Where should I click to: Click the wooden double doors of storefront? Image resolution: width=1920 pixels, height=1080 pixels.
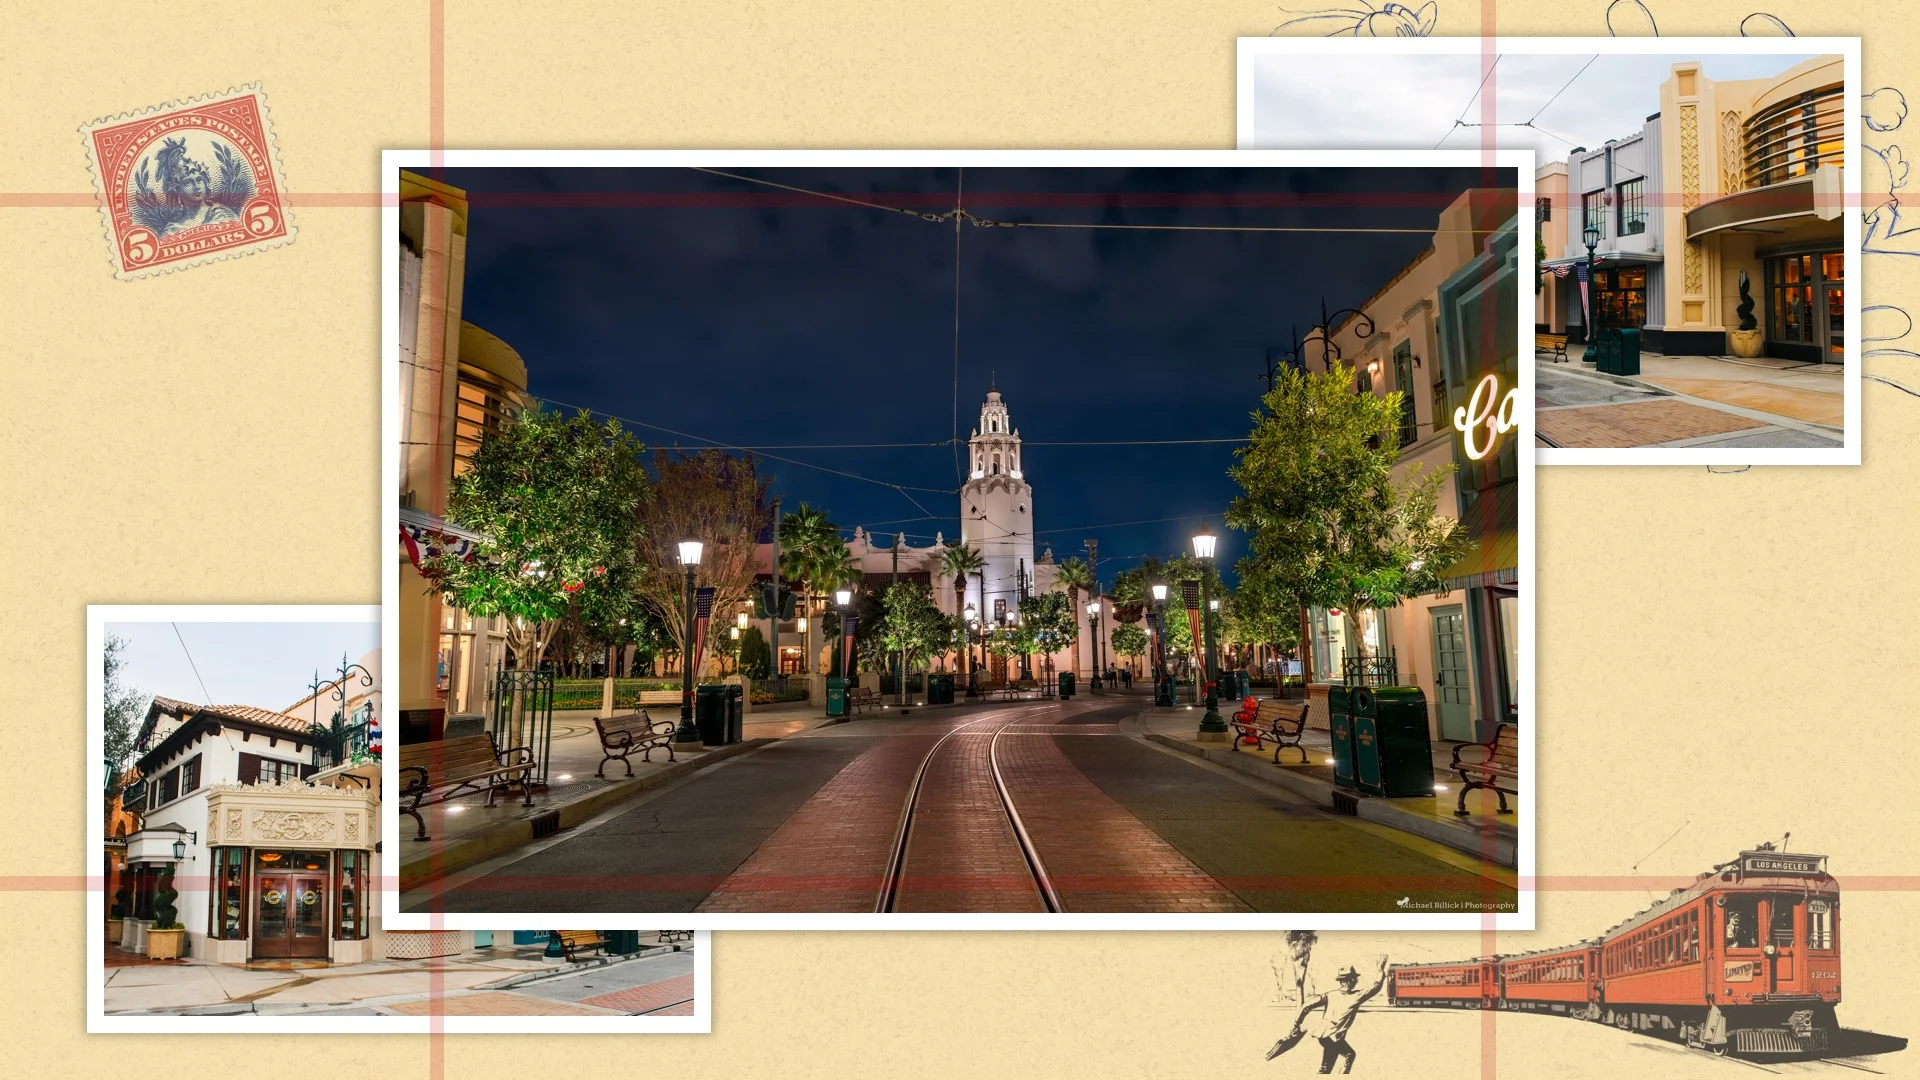[289, 912]
